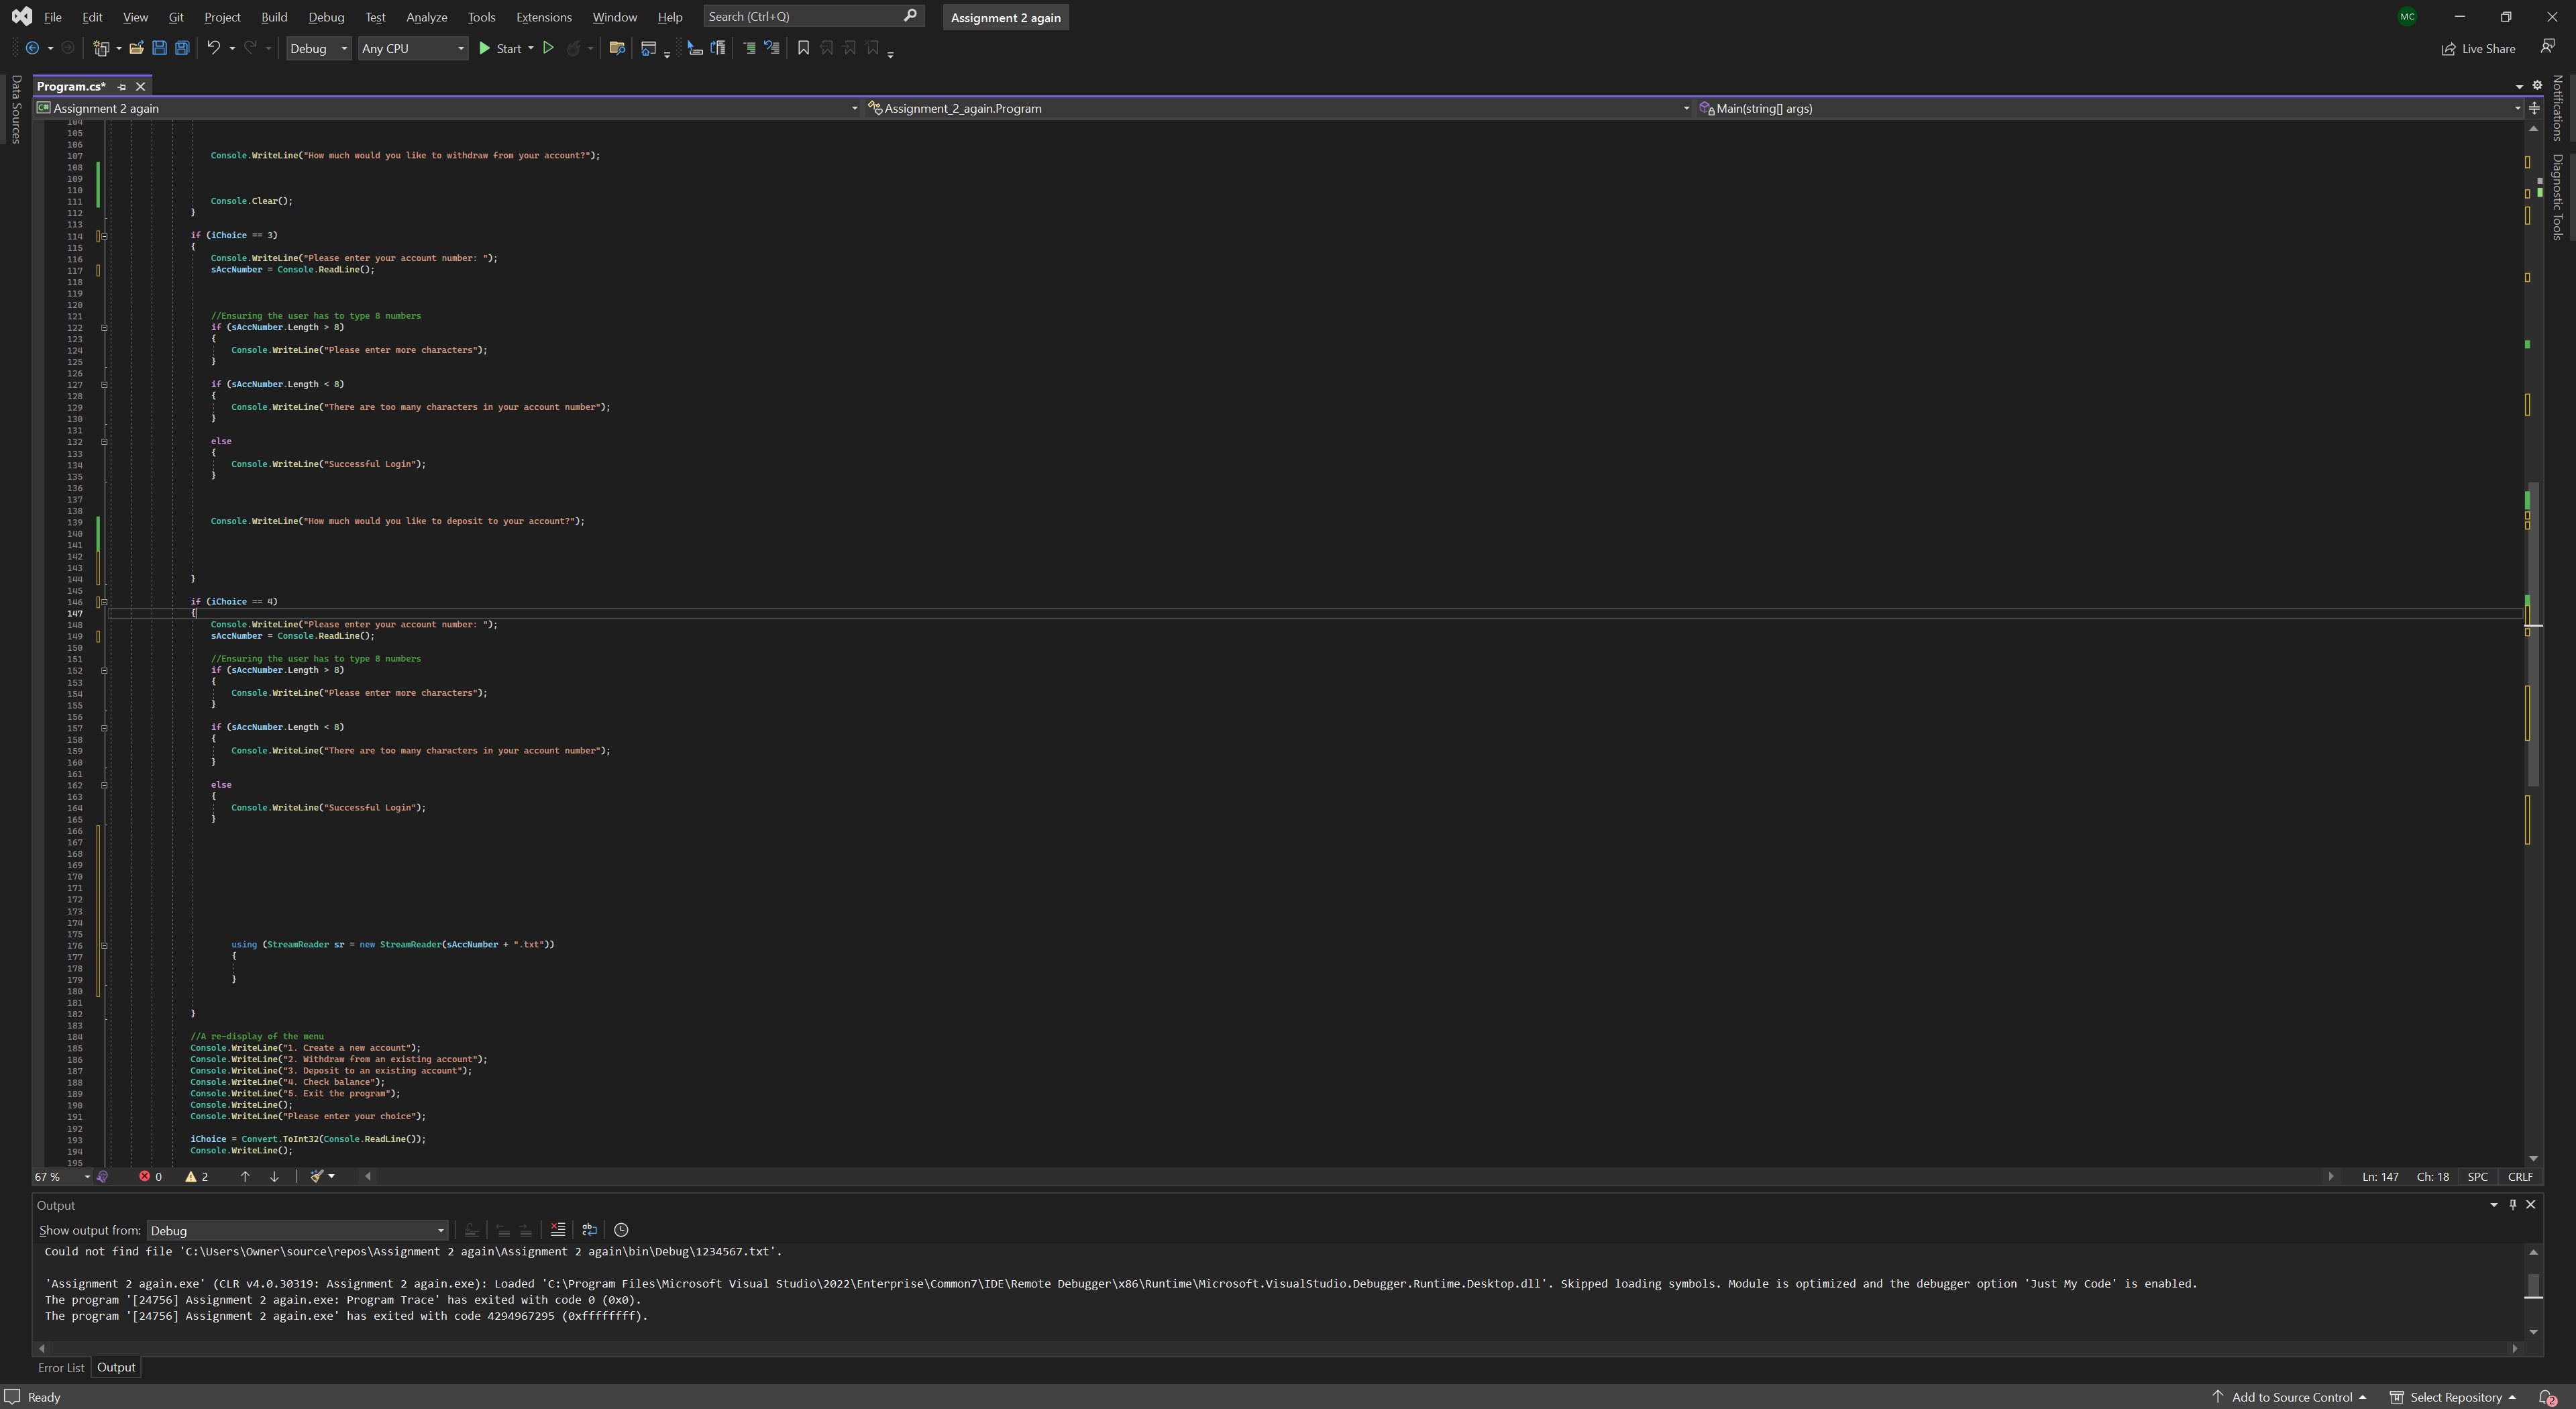Toggle timestamps clock icon in Output
The height and width of the screenshot is (1409, 2576).
pos(621,1230)
